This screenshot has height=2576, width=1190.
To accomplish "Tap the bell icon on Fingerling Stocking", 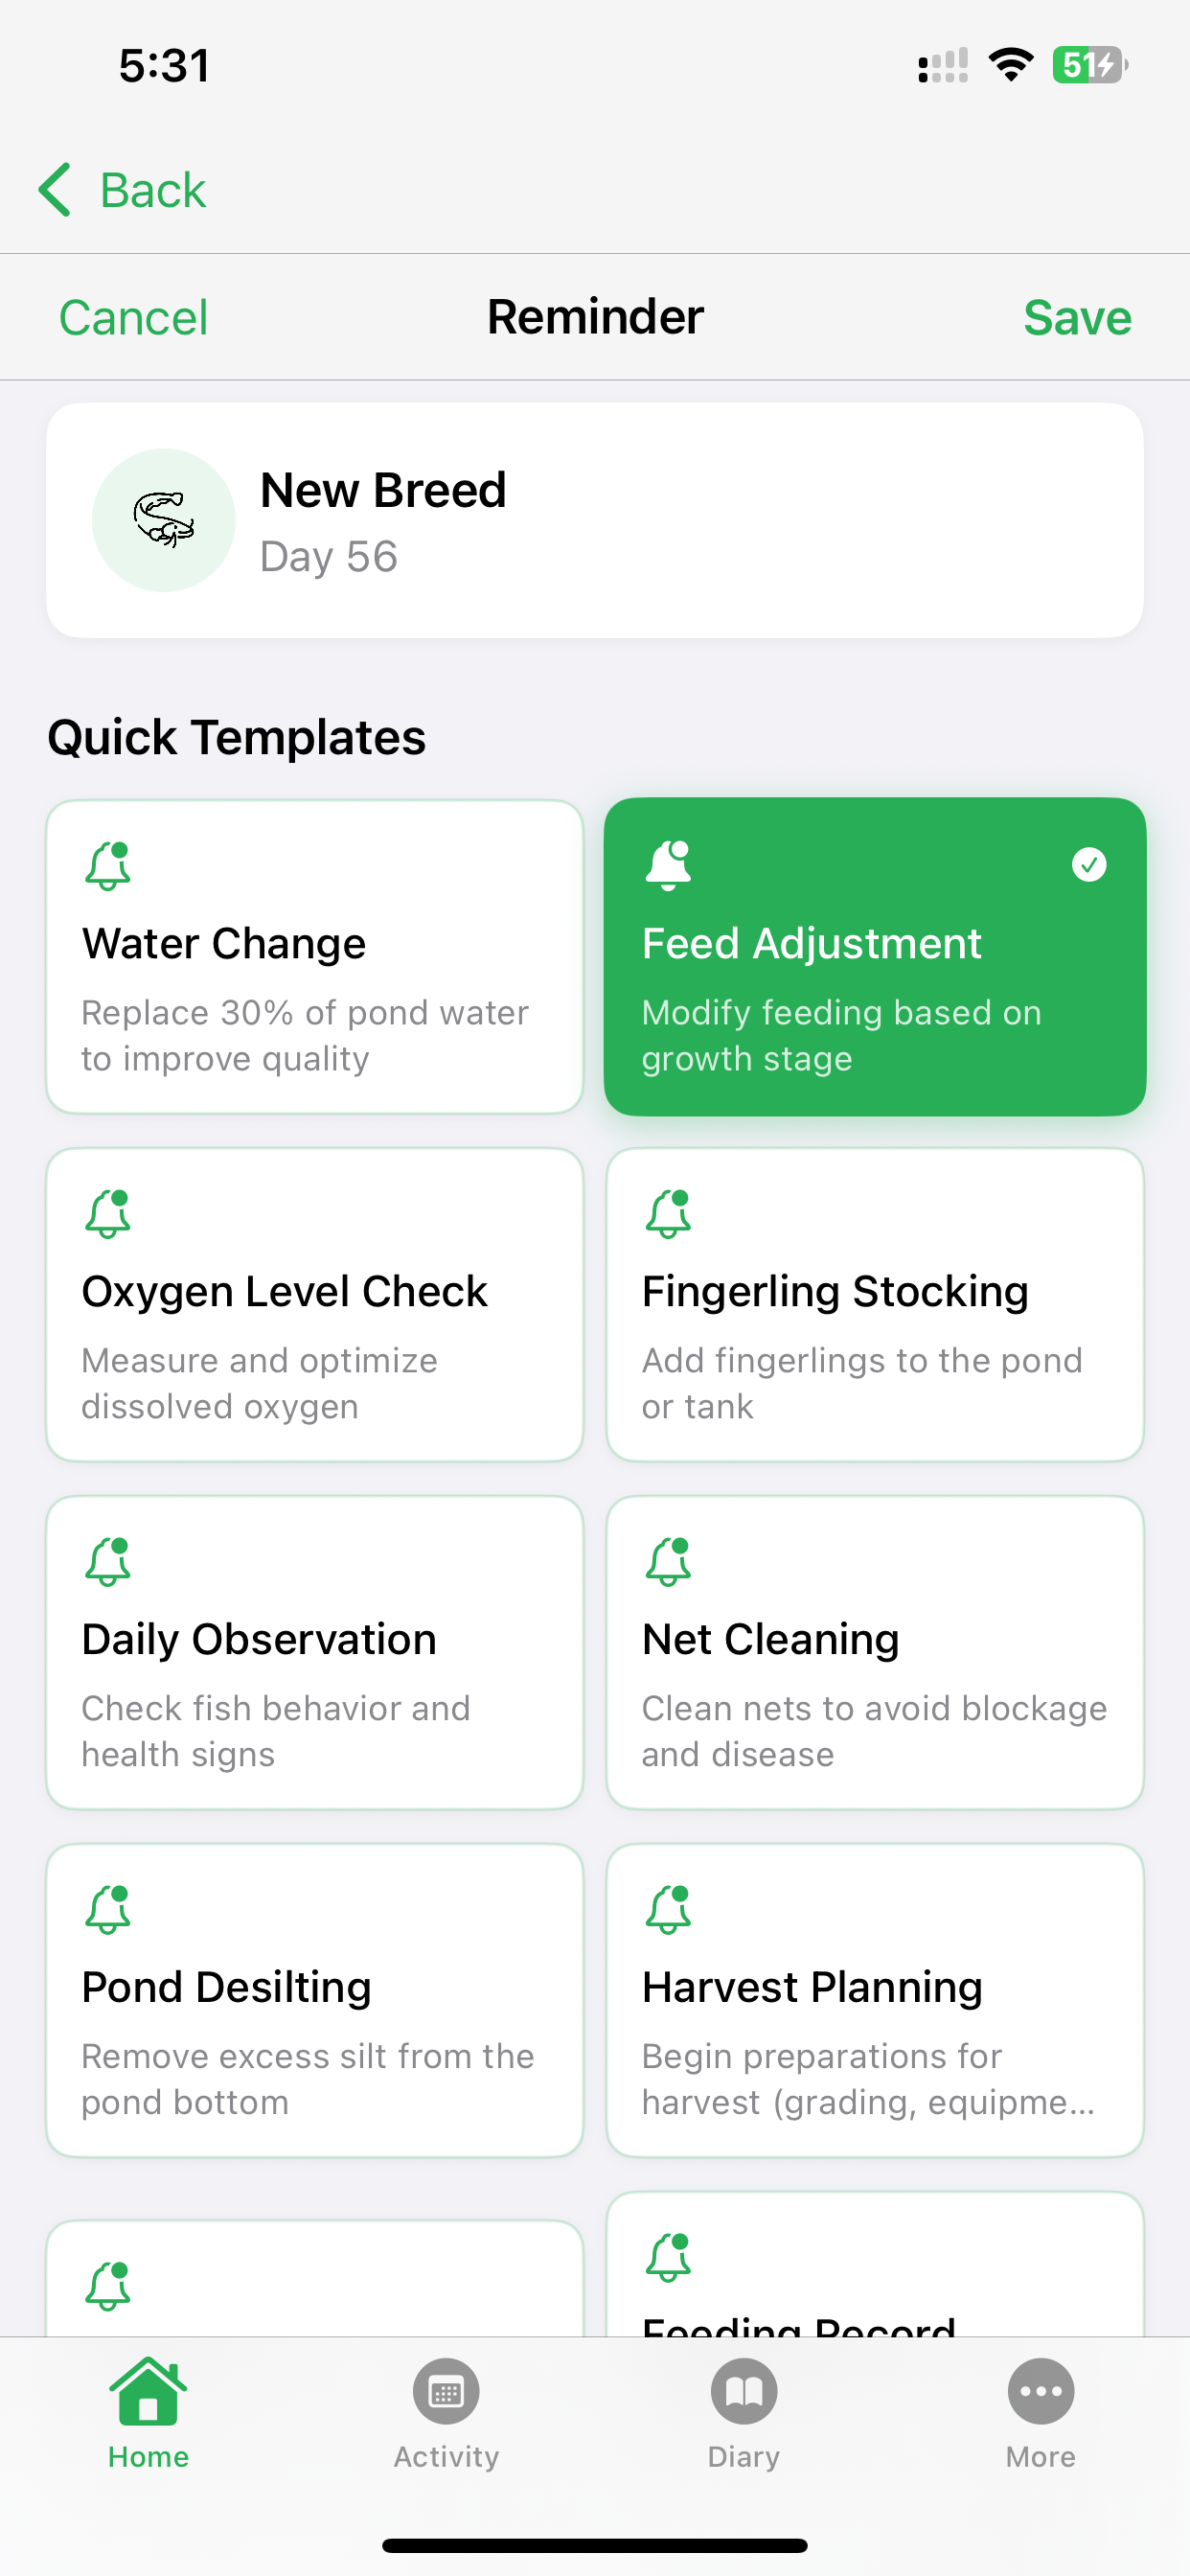I will 668,1213.
